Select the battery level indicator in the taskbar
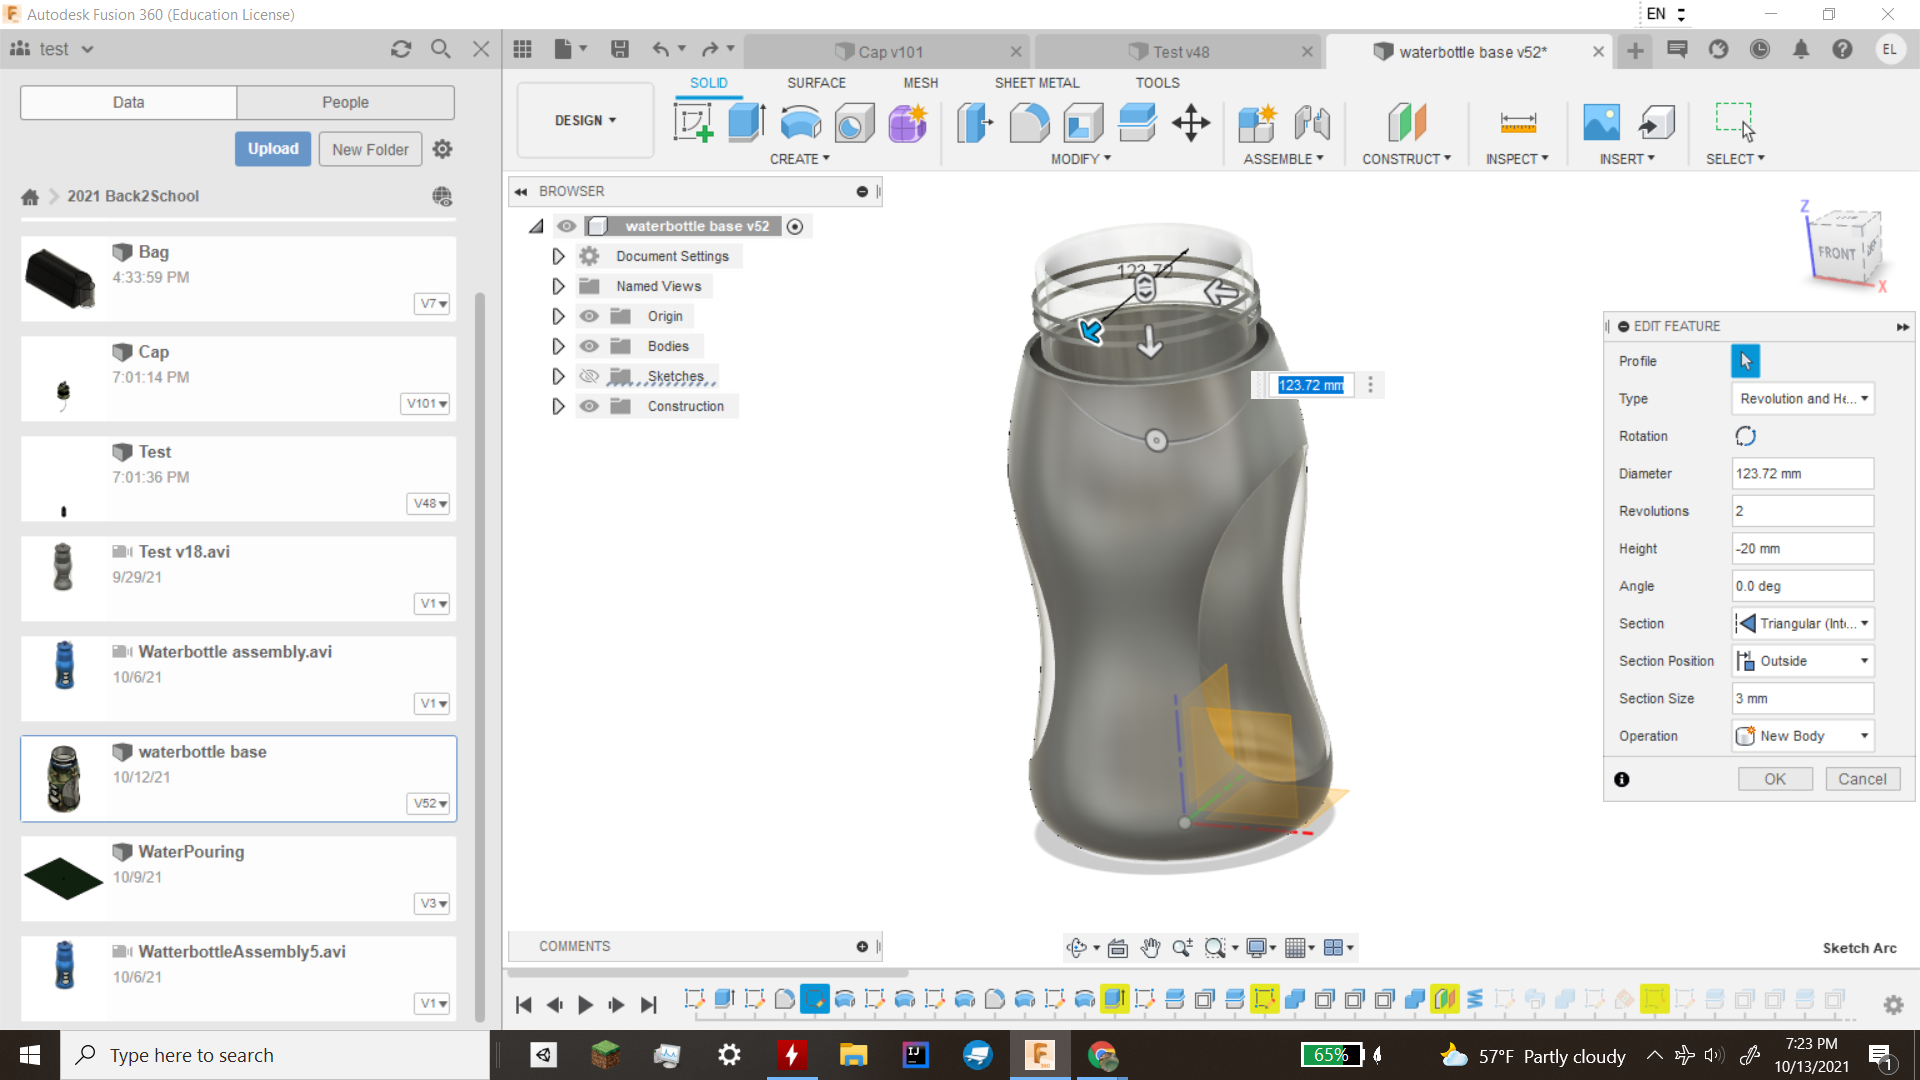 tap(1333, 1054)
